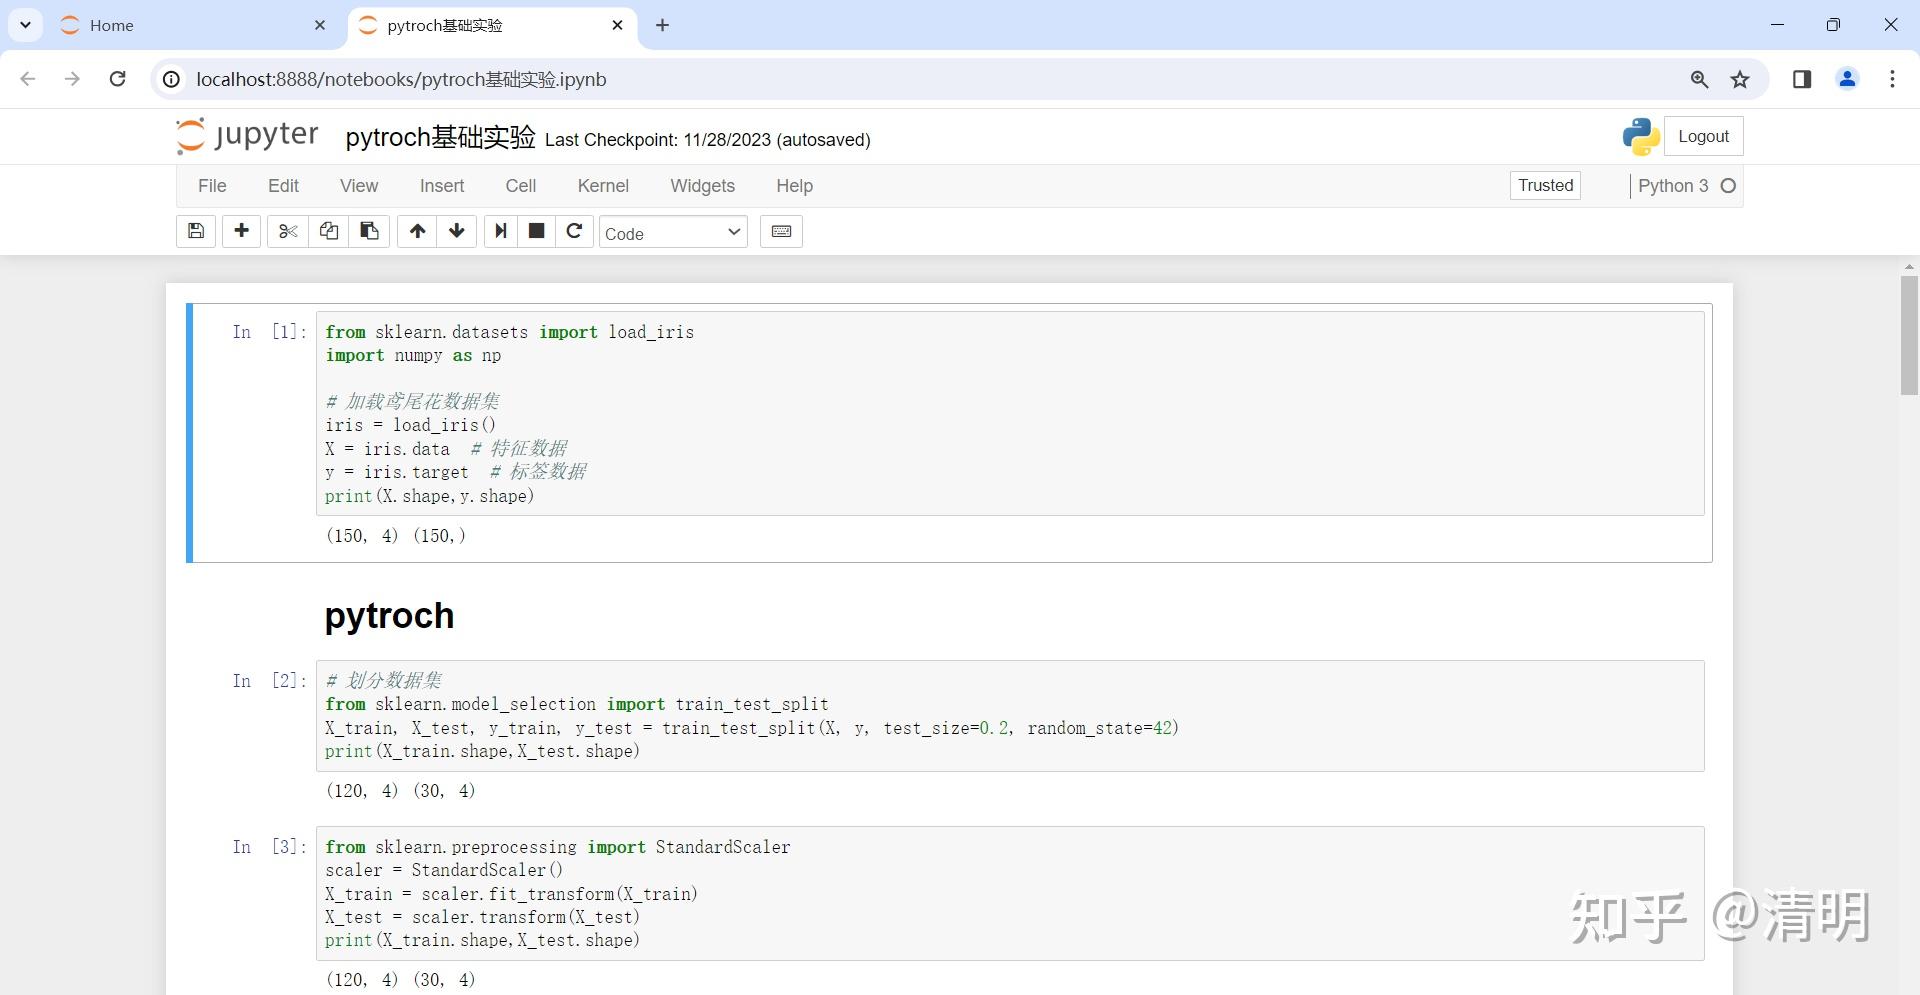Image resolution: width=1920 pixels, height=995 pixels.
Task: Restart the kernel using refresh icon
Action: 574,231
